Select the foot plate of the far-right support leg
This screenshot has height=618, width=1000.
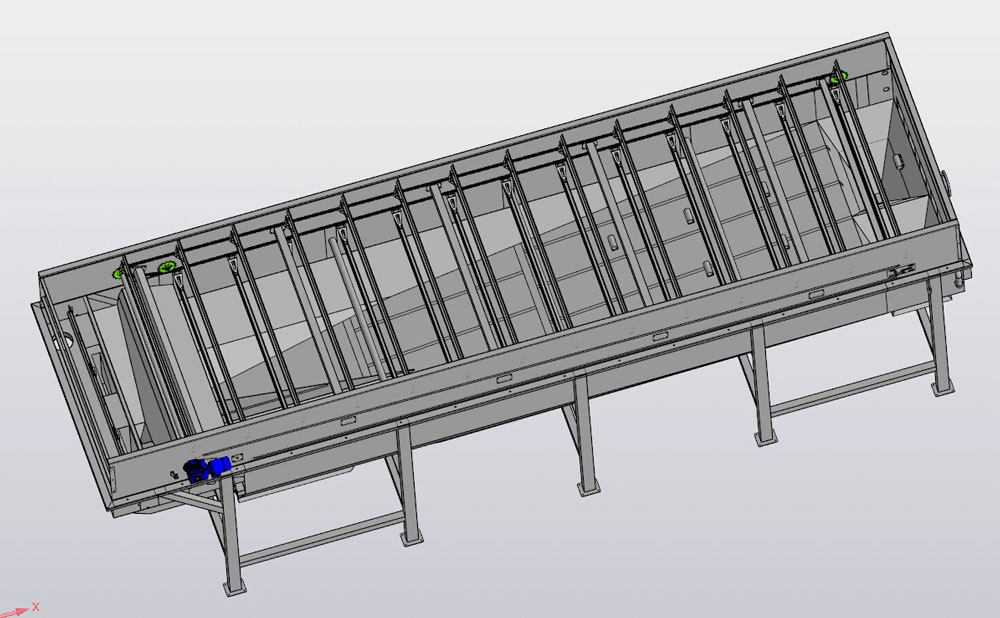941,387
